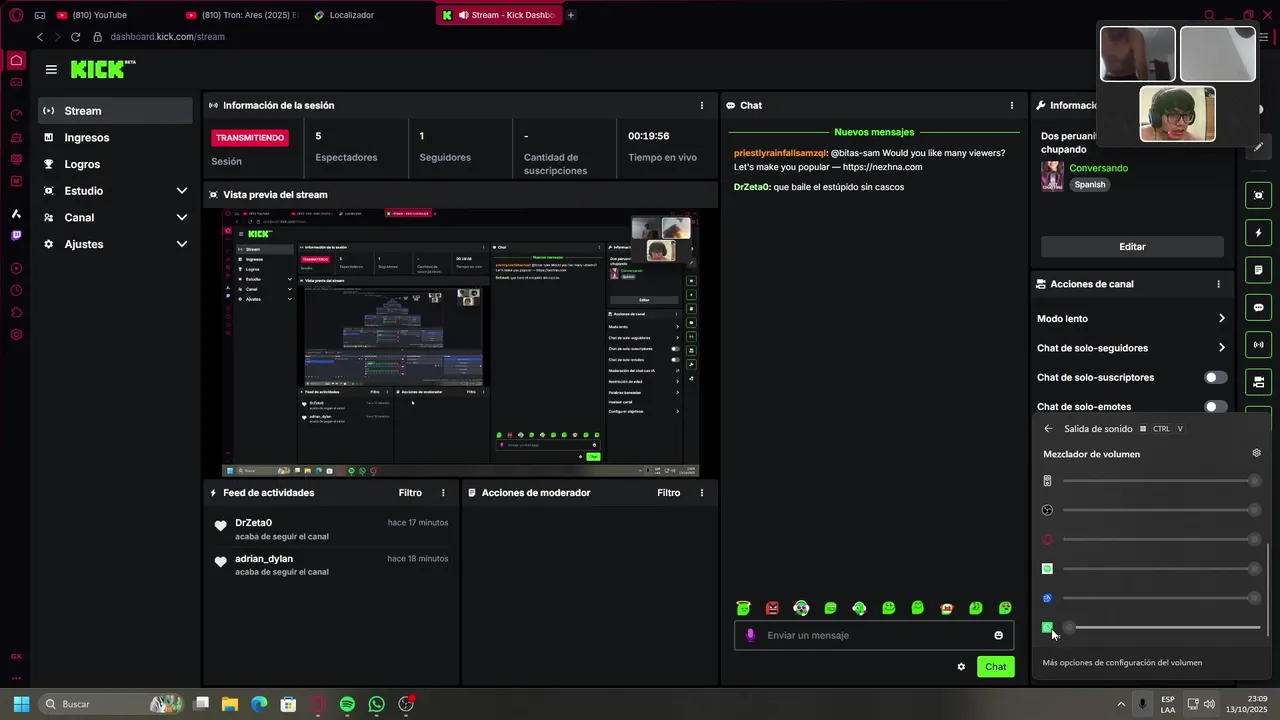Image resolution: width=1280 pixels, height=720 pixels.
Task: Click the Editar stream info button
Action: point(1132,246)
